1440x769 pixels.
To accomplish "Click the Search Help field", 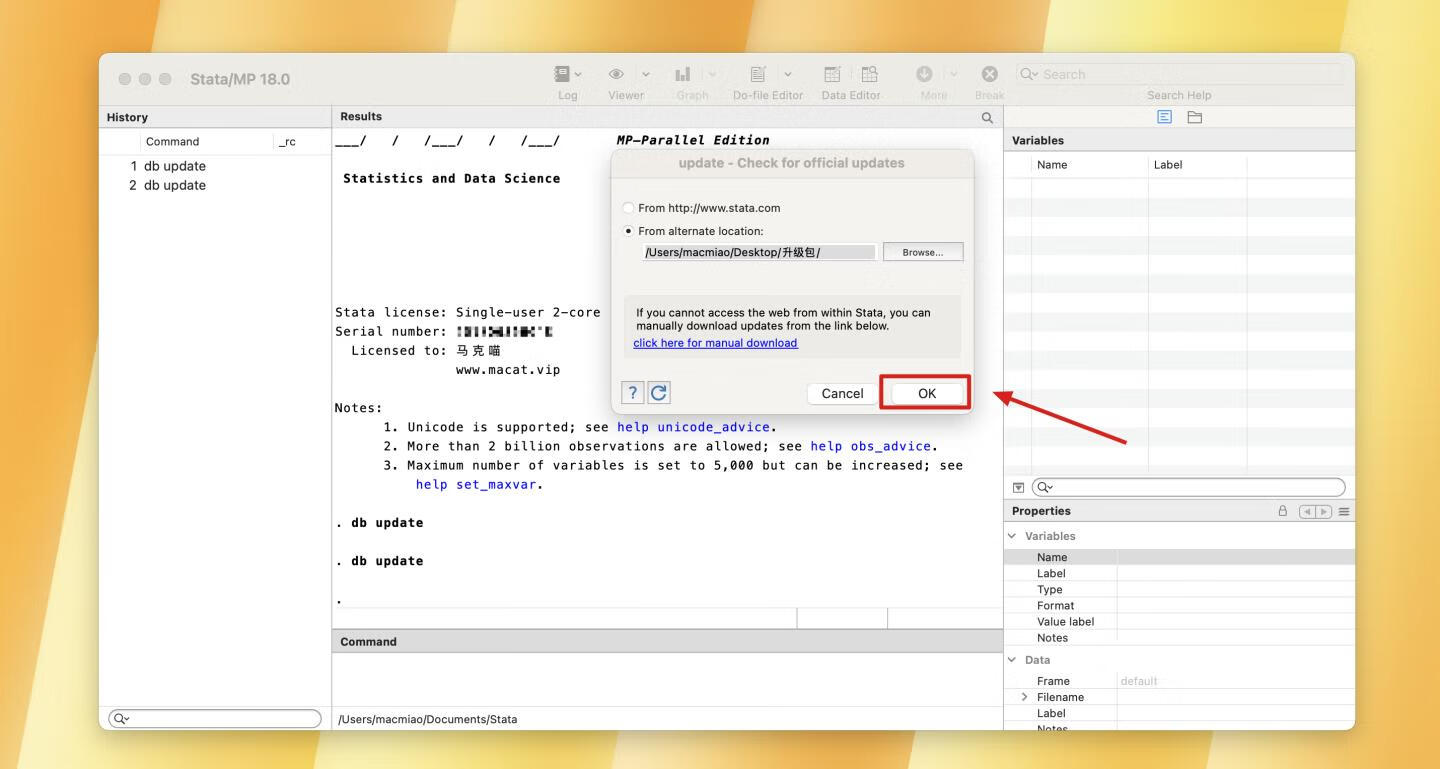I will tap(1179, 74).
